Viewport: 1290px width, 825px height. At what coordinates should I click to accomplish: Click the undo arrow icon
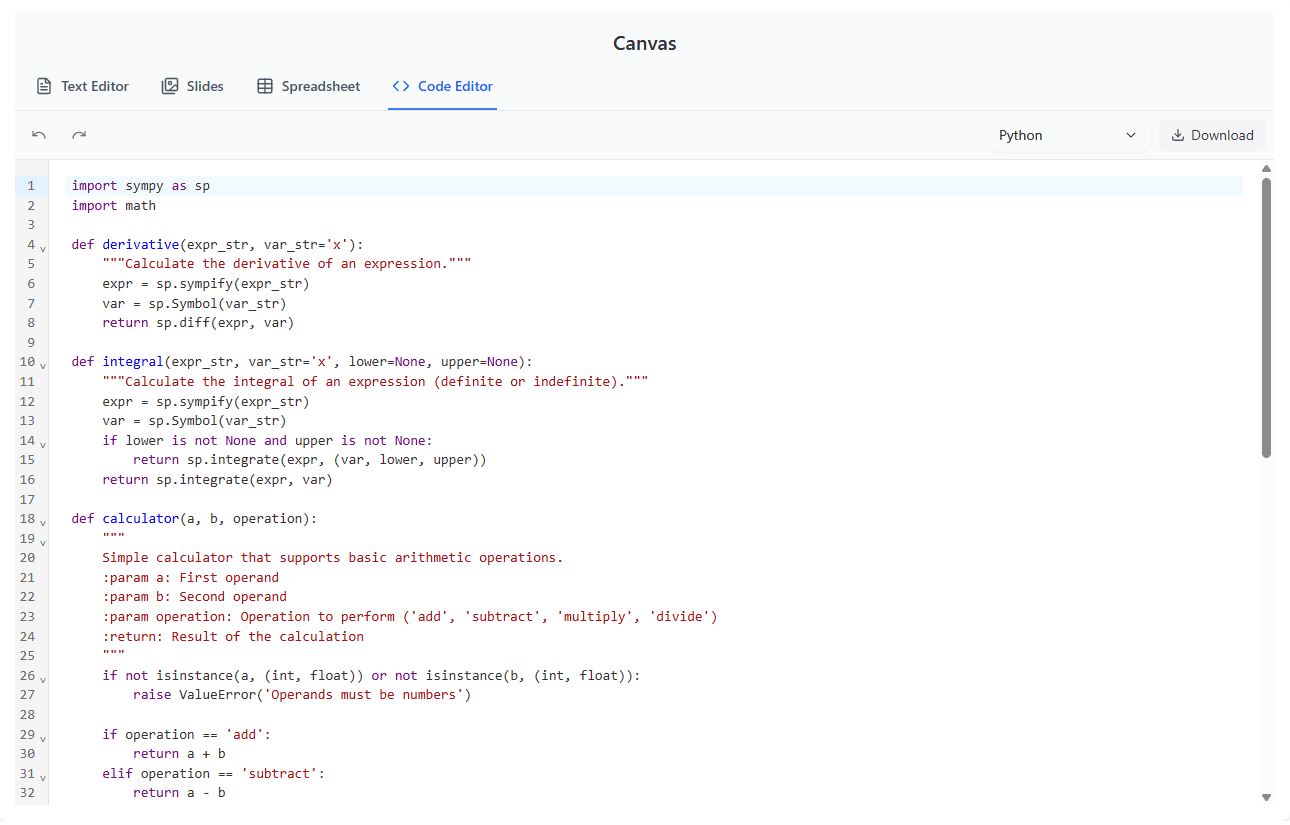38,134
